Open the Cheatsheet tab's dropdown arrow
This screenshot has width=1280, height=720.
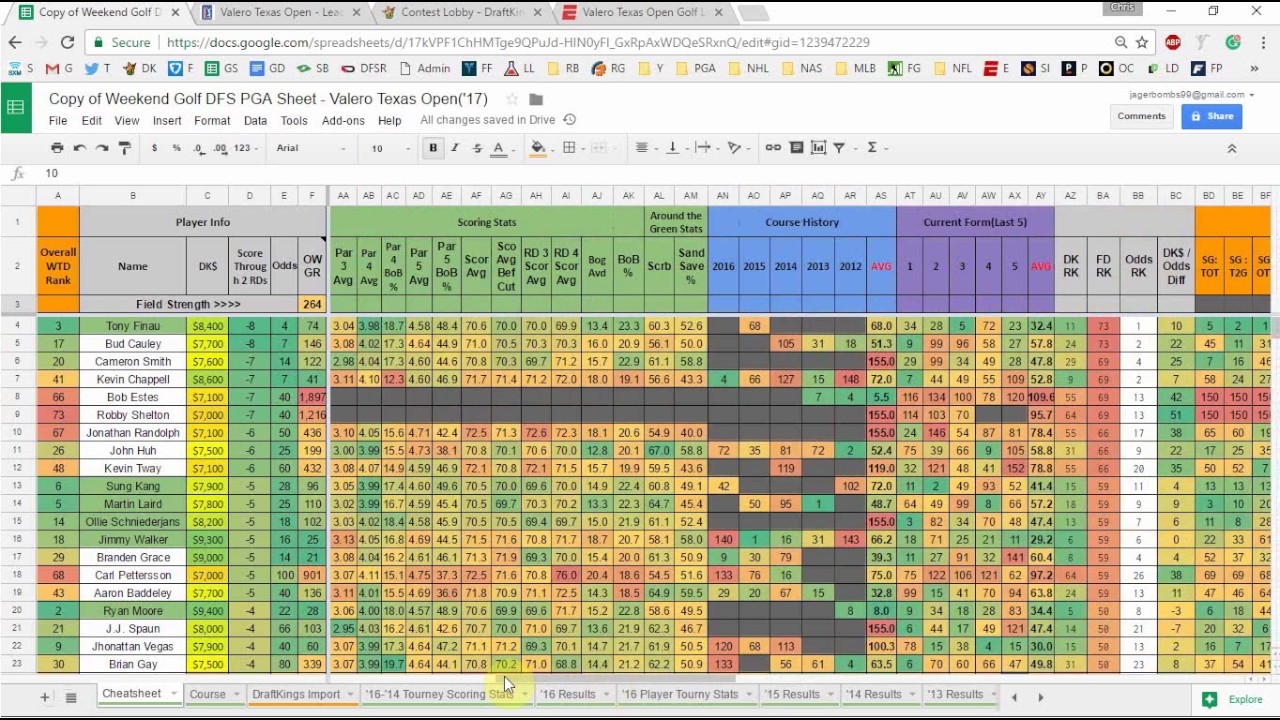tap(174, 694)
